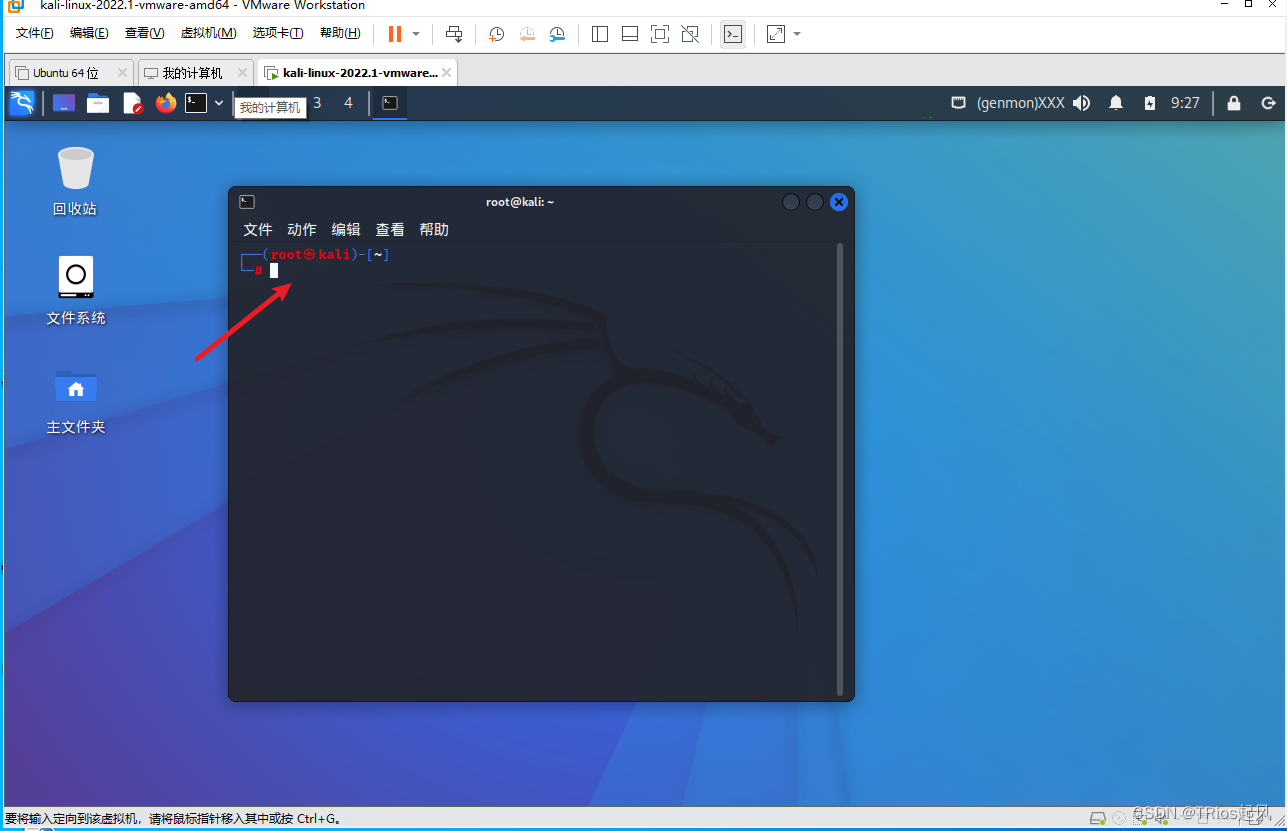The image size is (1287, 831).
Task: Click the (genmon)XXX panel monitor
Action: pyautogui.click(x=1020, y=103)
